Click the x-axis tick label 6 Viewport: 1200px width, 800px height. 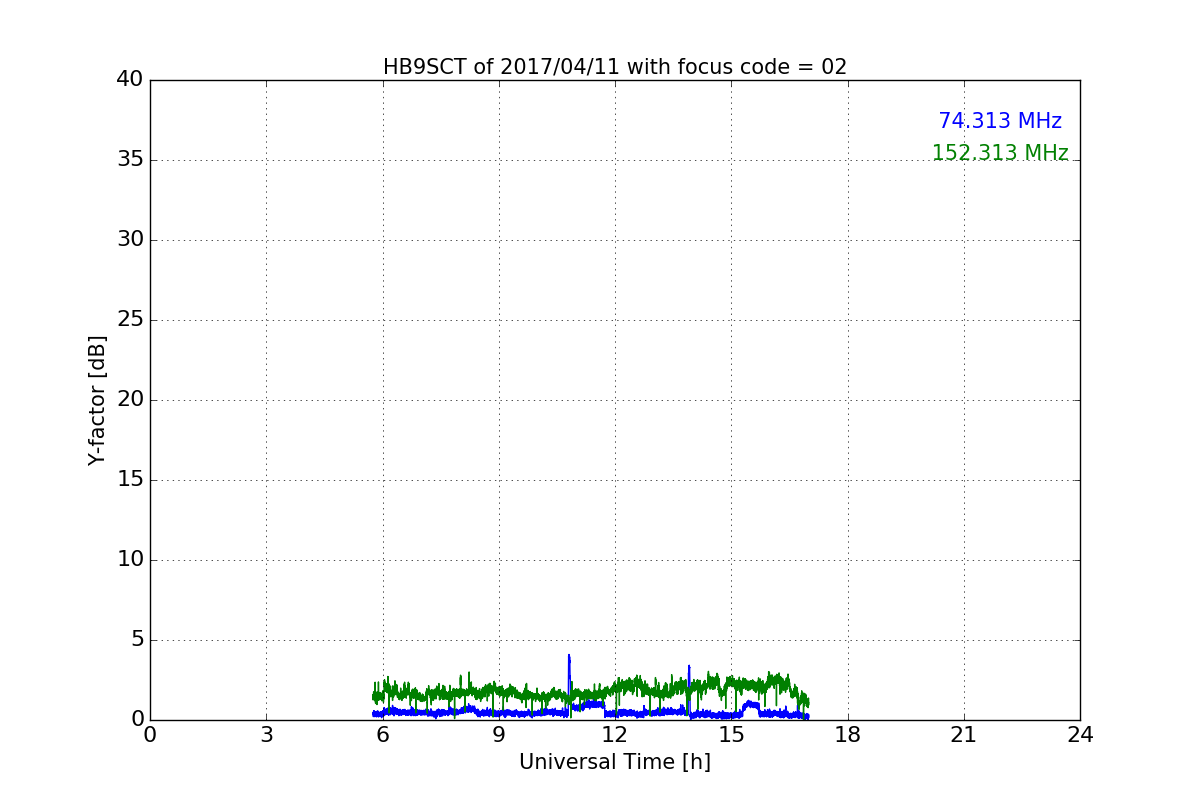(383, 735)
